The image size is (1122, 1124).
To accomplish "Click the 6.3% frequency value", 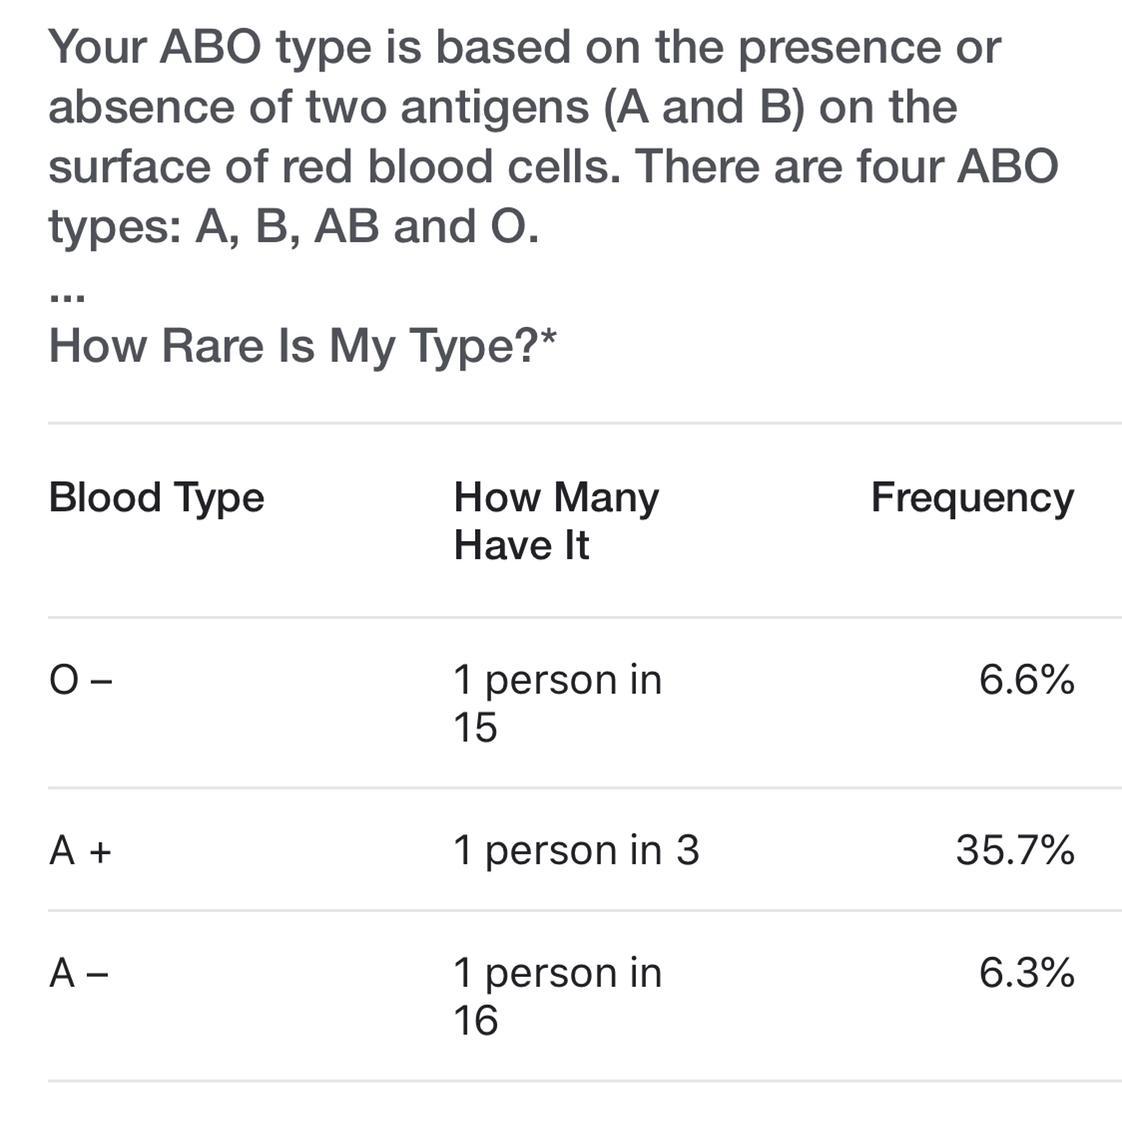I will click(1026, 972).
